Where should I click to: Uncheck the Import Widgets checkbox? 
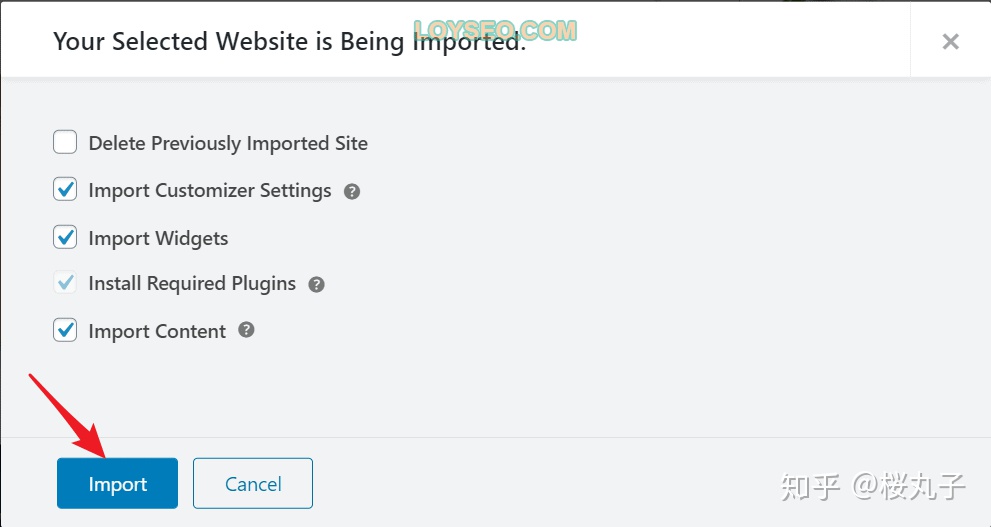point(65,237)
